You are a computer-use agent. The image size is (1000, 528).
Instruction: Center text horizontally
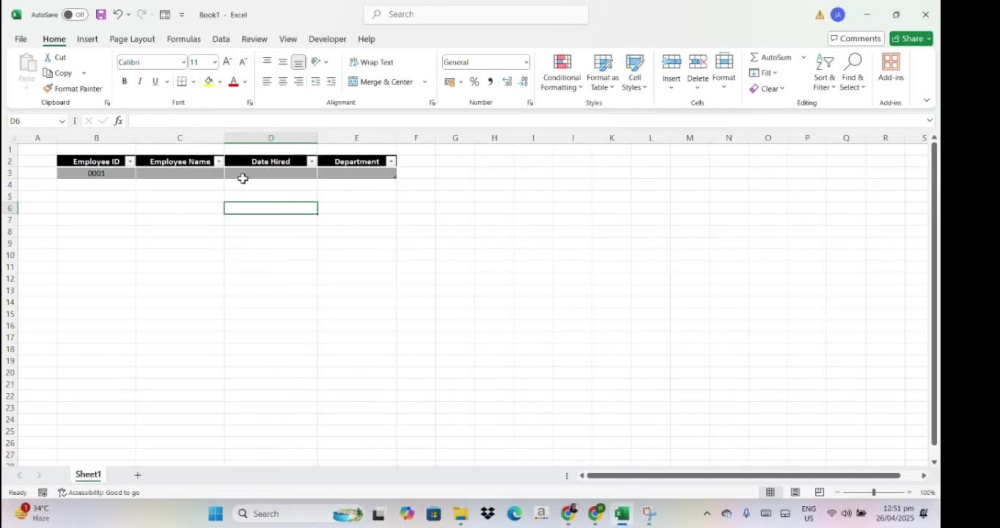point(283,82)
